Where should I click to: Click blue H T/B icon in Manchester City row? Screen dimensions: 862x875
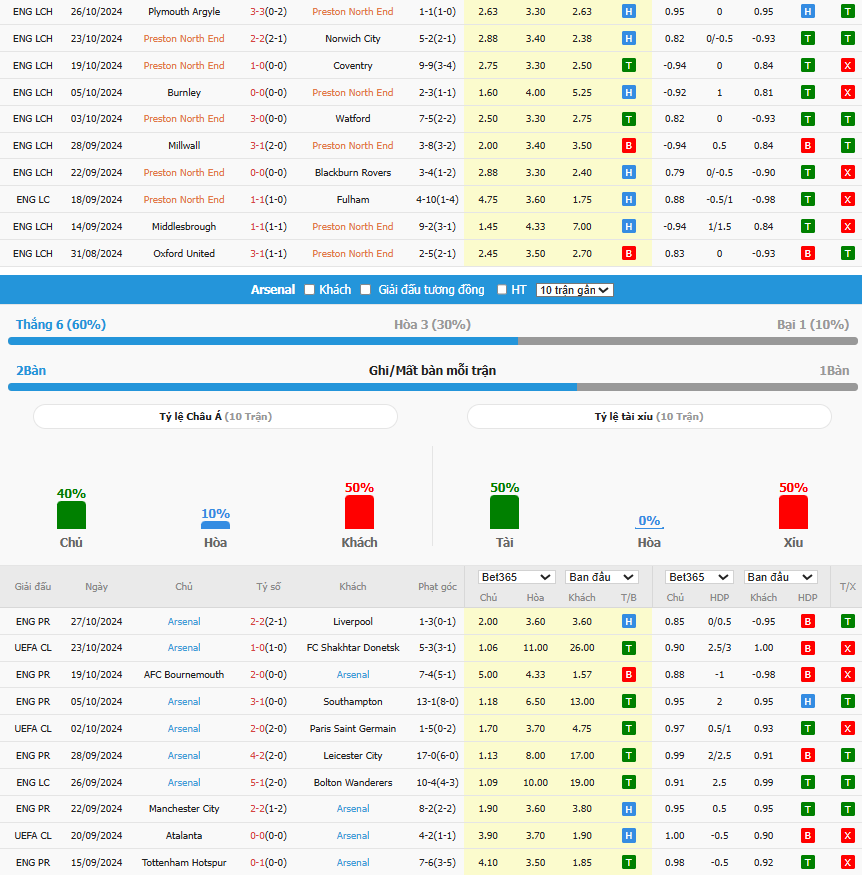click(629, 809)
